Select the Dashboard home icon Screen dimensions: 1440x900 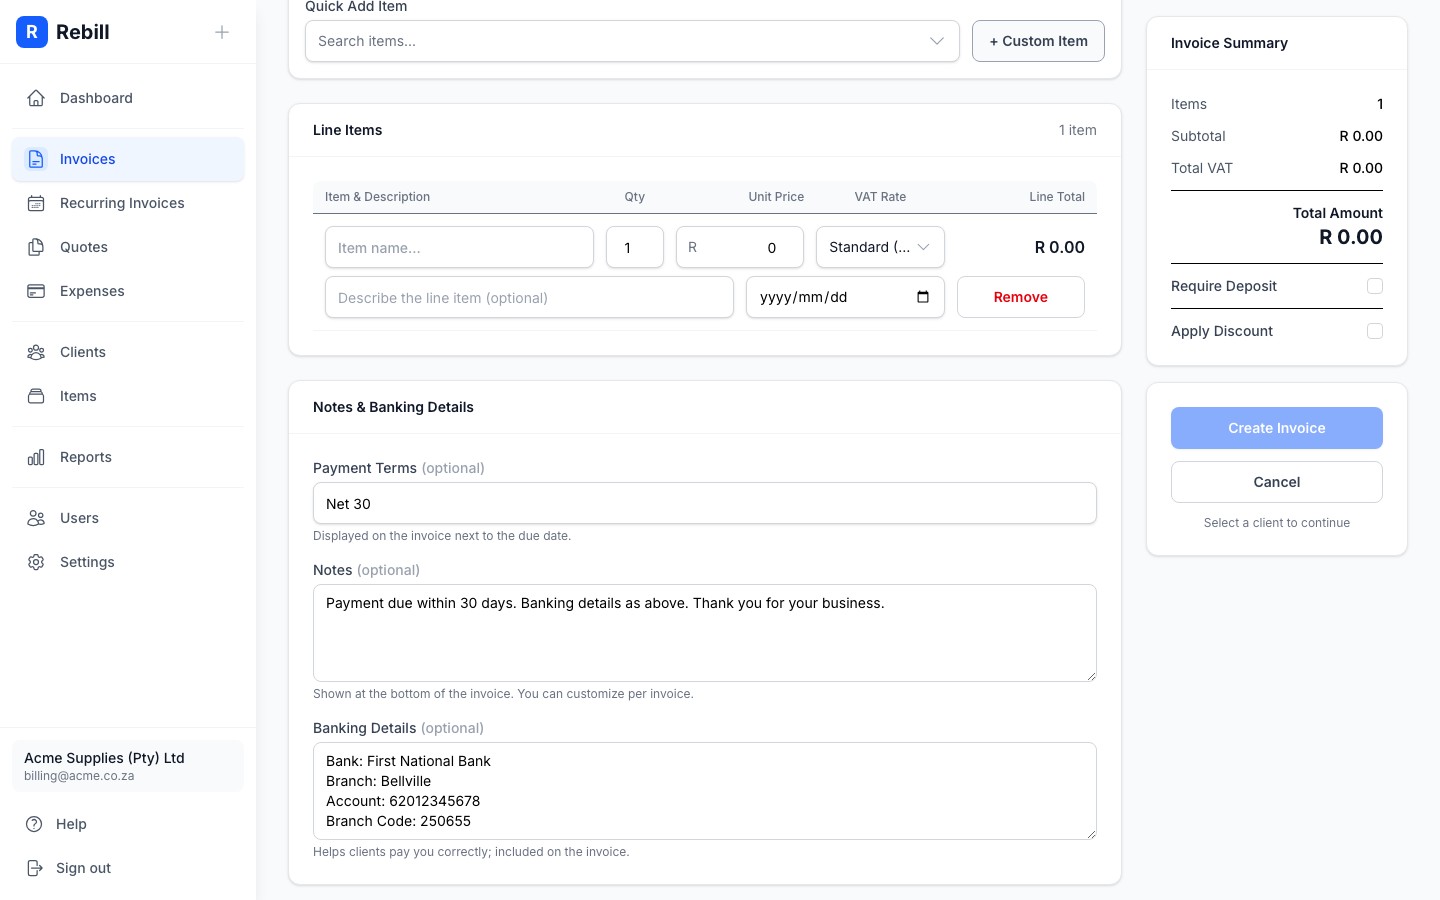36,98
